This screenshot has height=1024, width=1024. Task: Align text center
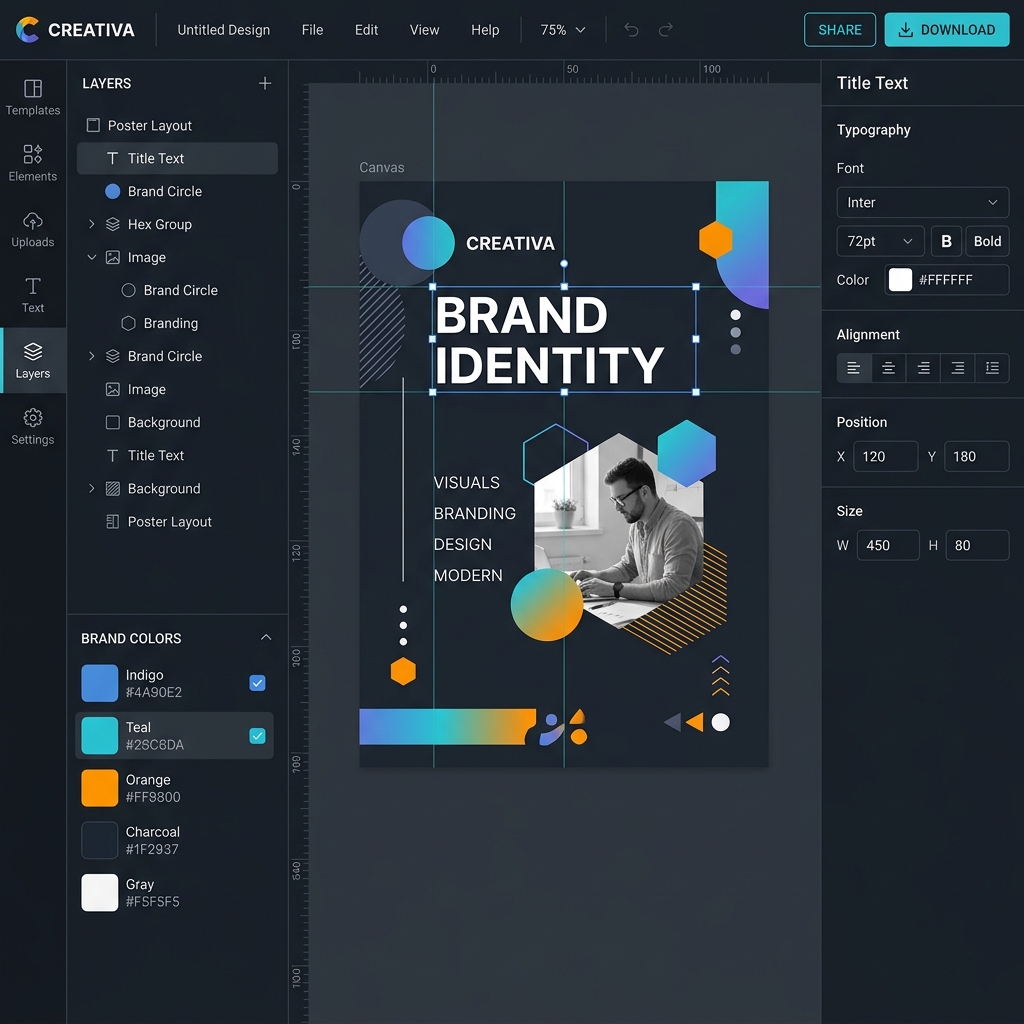pyautogui.click(x=888, y=368)
